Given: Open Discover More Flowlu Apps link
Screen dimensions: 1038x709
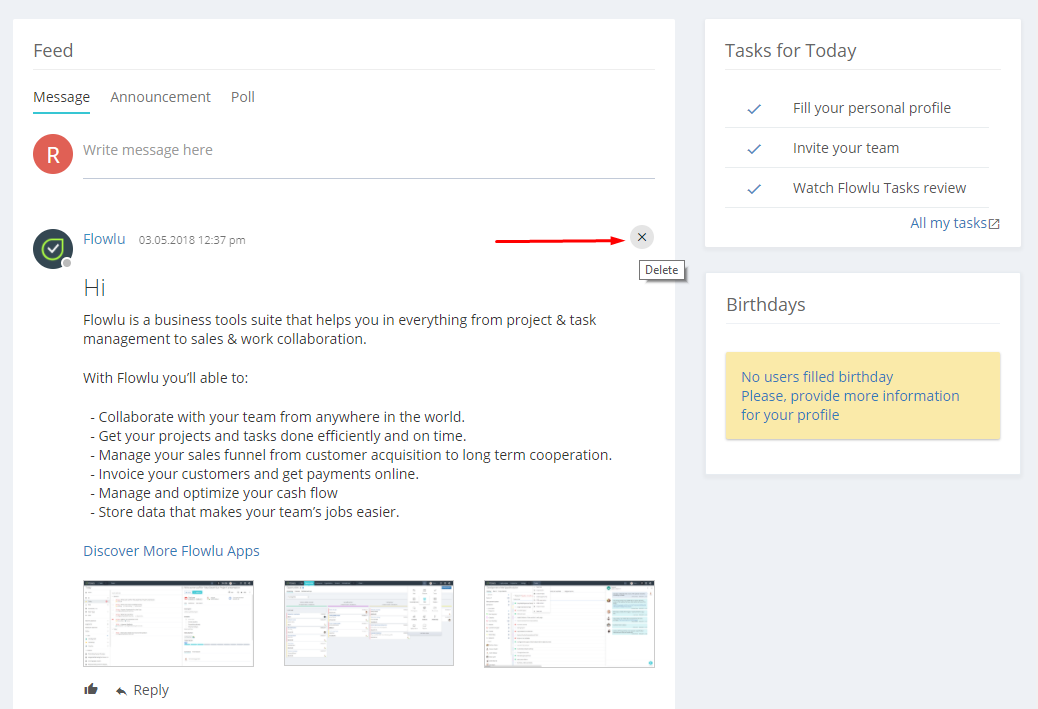Looking at the screenshot, I should (x=171, y=551).
